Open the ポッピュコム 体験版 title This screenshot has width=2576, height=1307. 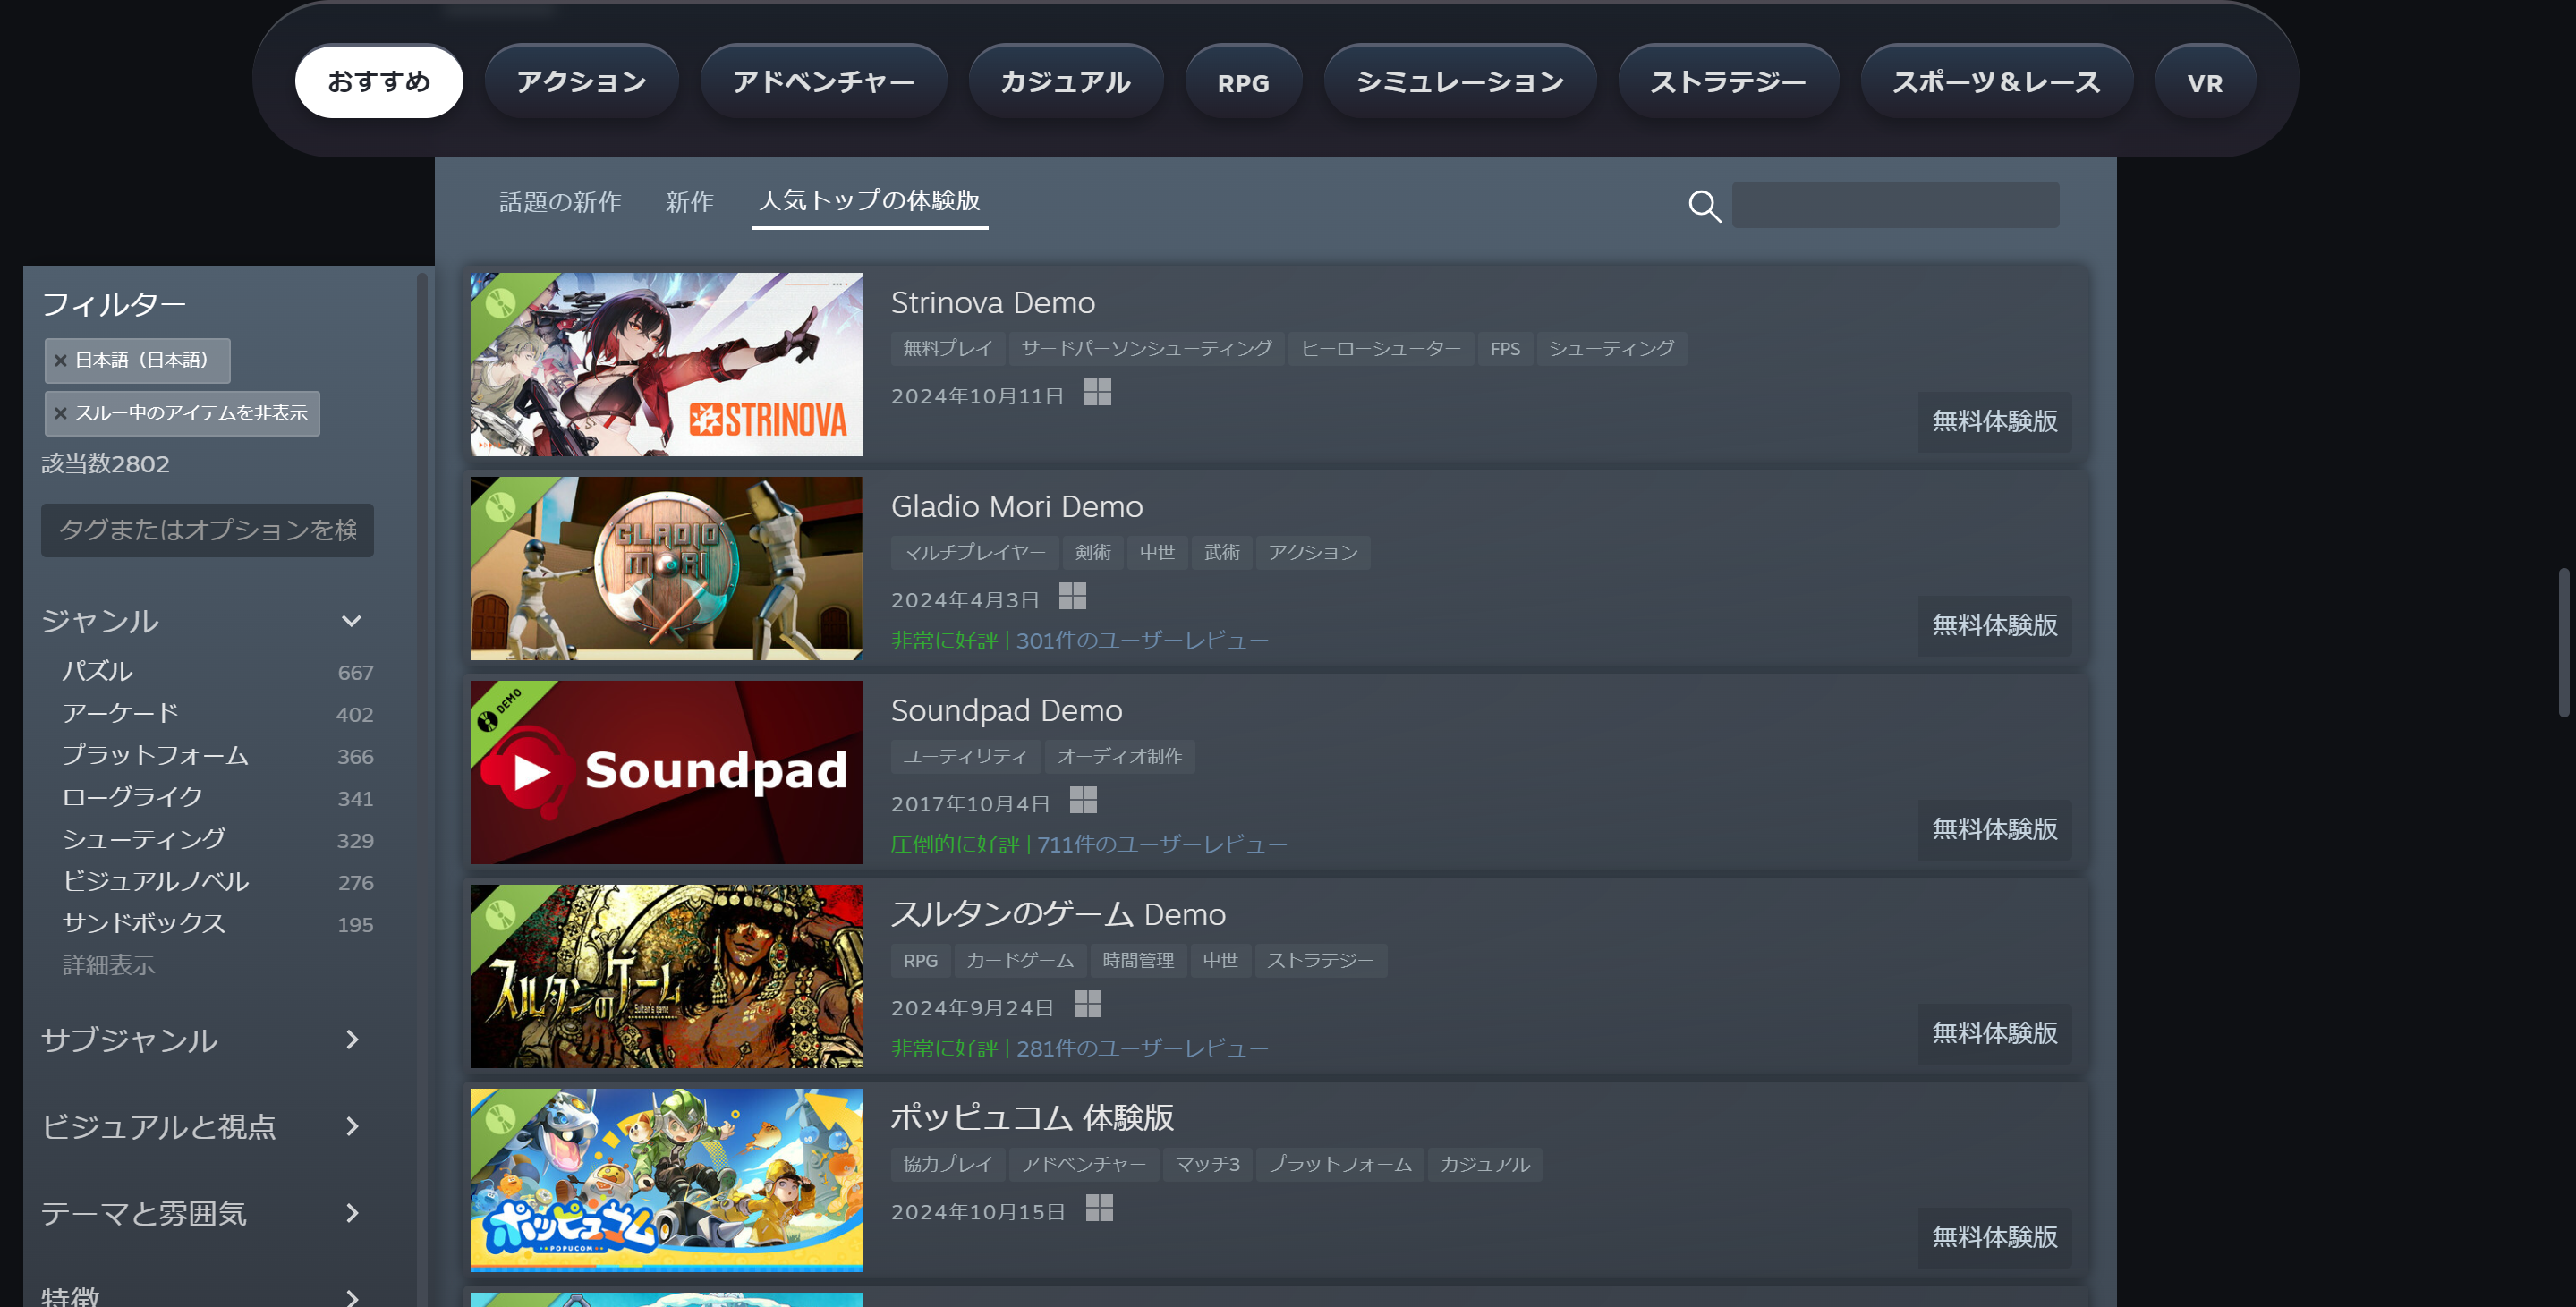pyautogui.click(x=1032, y=1118)
